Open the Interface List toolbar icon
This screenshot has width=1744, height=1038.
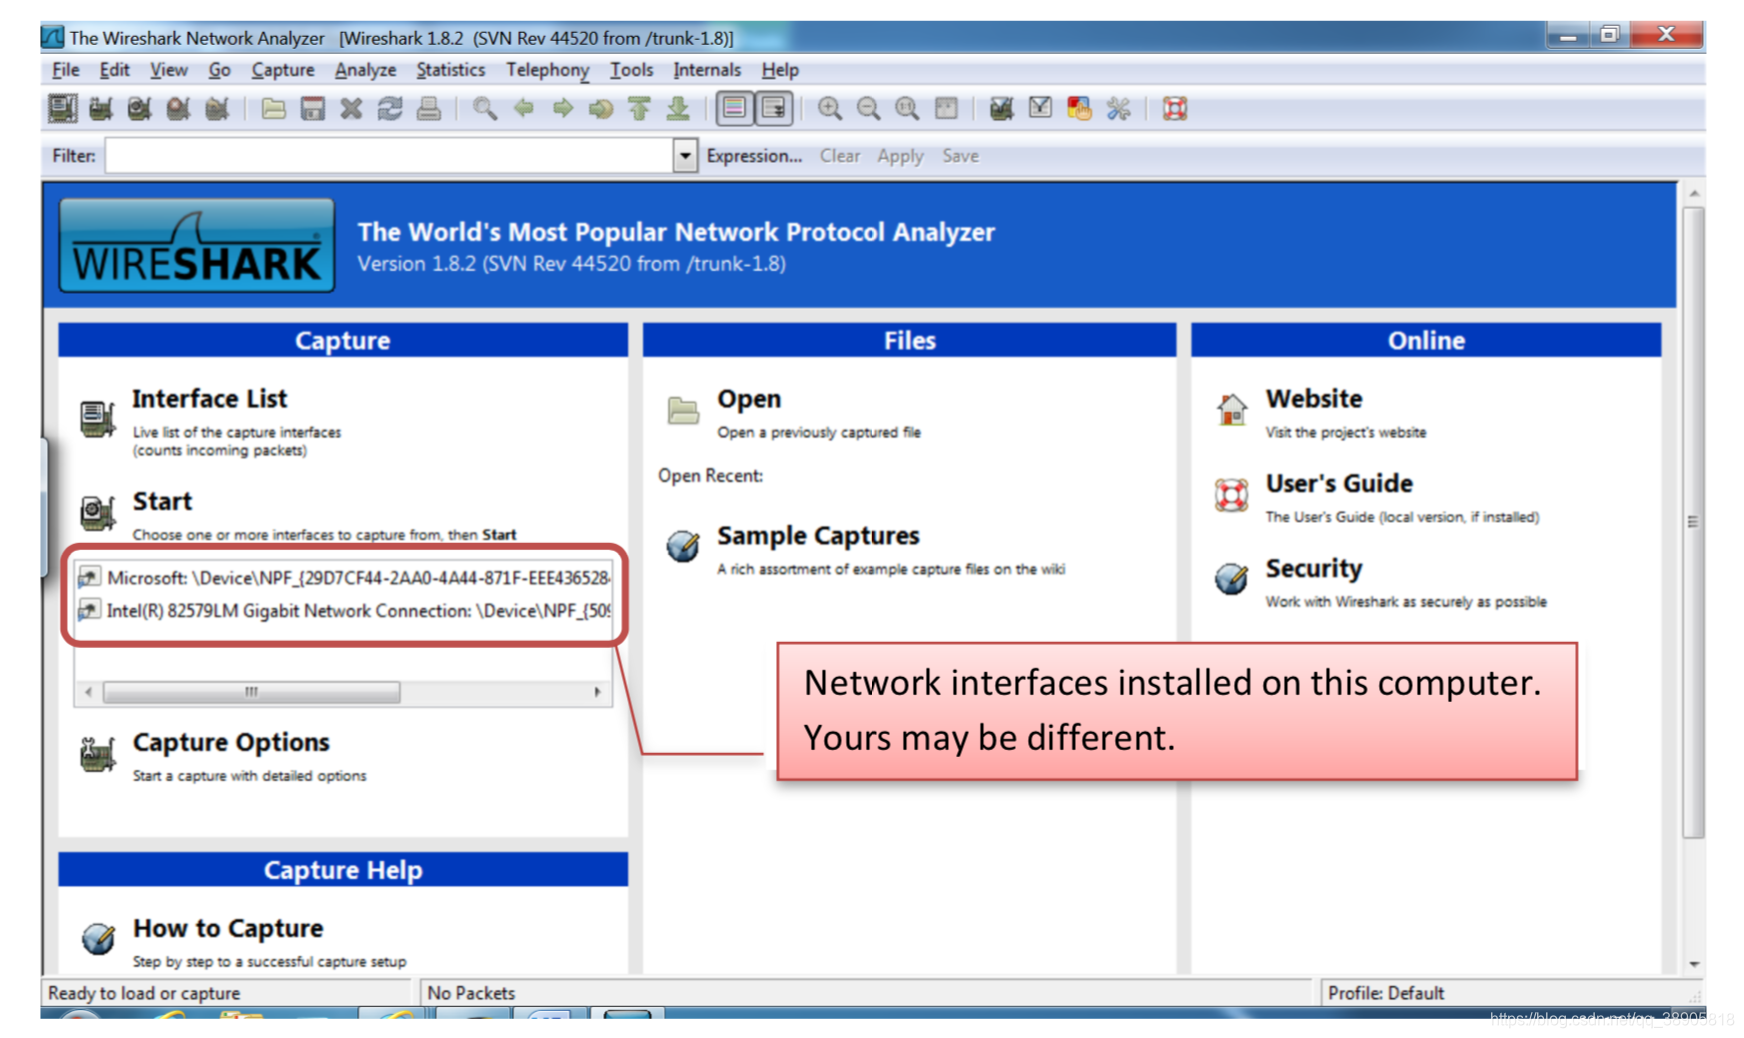click(x=61, y=108)
